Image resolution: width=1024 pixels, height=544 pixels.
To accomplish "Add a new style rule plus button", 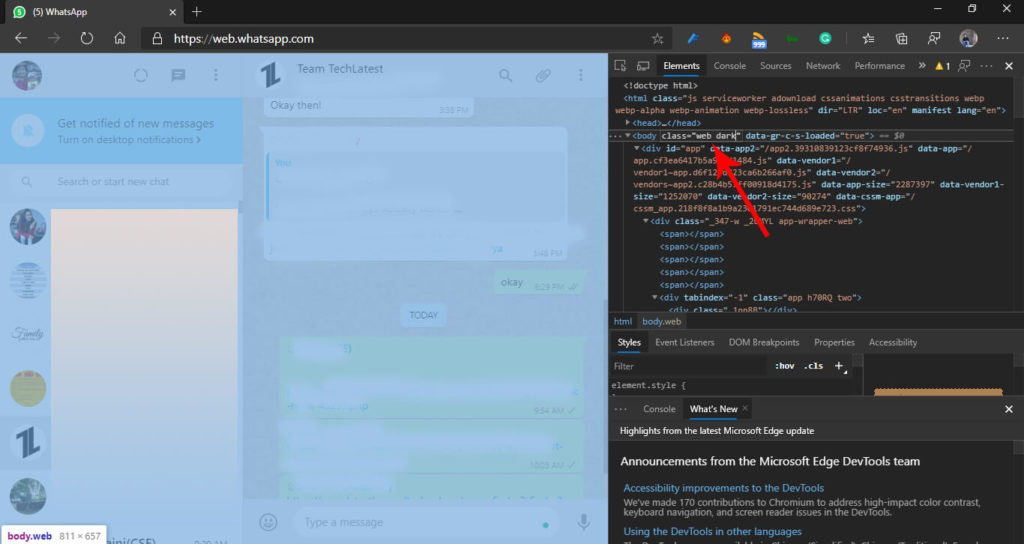I will tap(839, 366).
